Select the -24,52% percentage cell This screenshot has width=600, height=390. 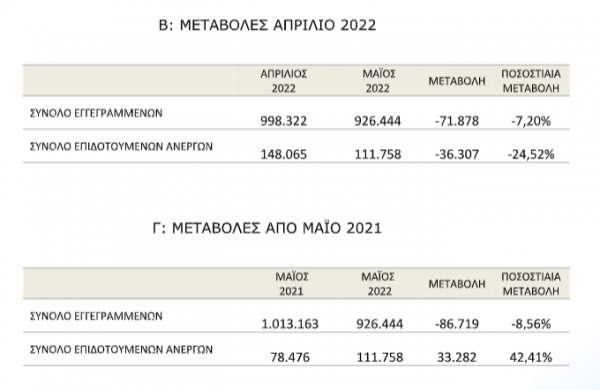click(531, 155)
